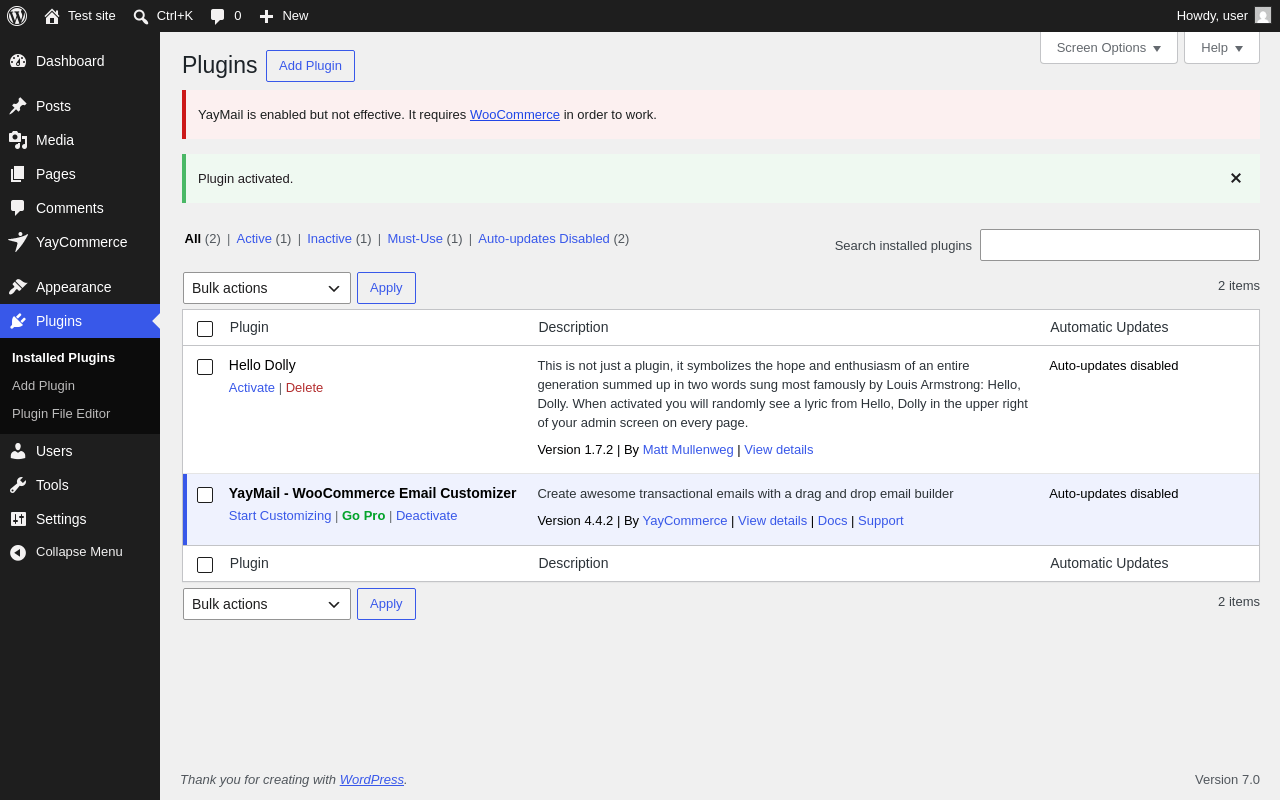Click the Tools wrench icon
Image resolution: width=1280 pixels, height=800 pixels.
(x=18, y=485)
